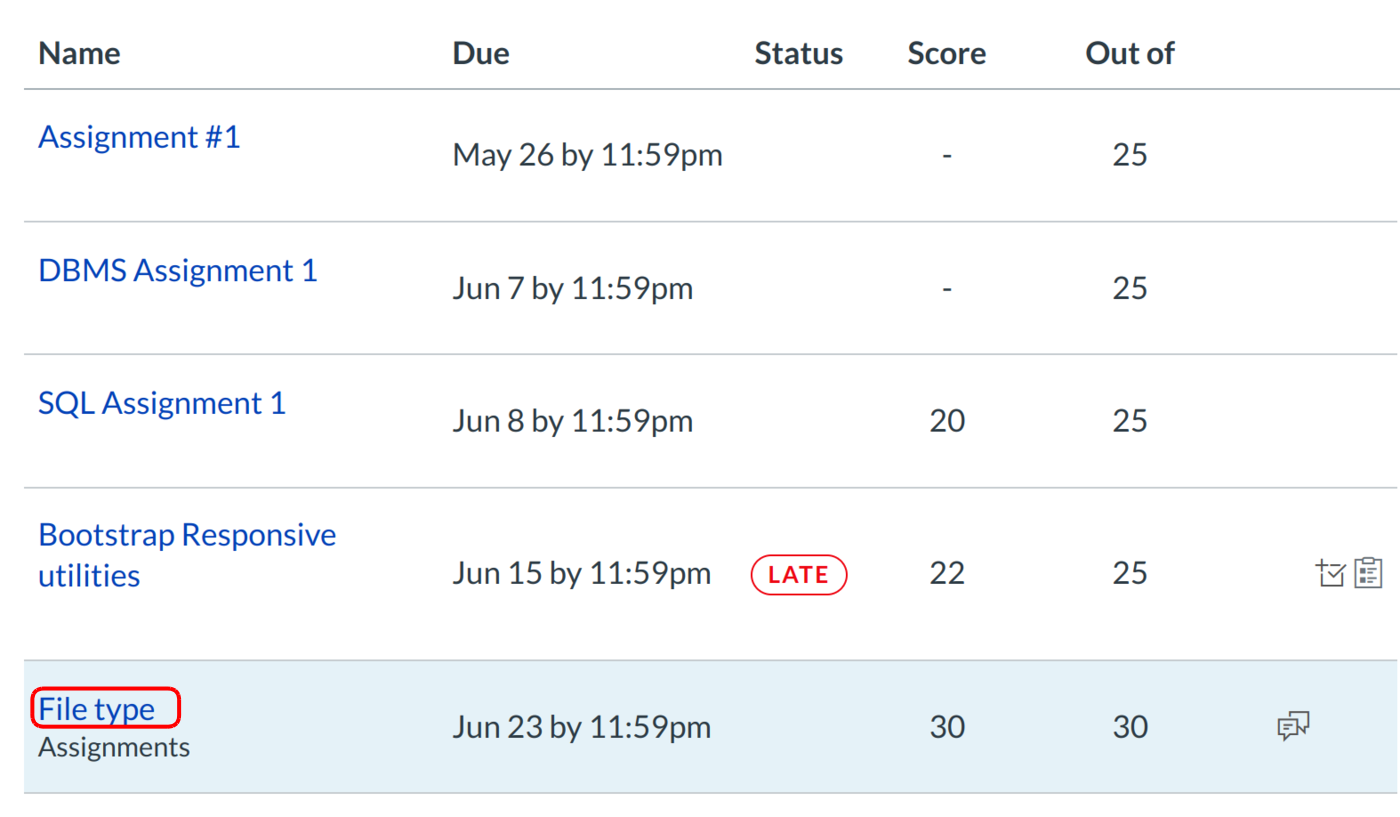Click the May 26 by 11:59pm due date
The width and height of the screenshot is (1400, 817).
587,155
